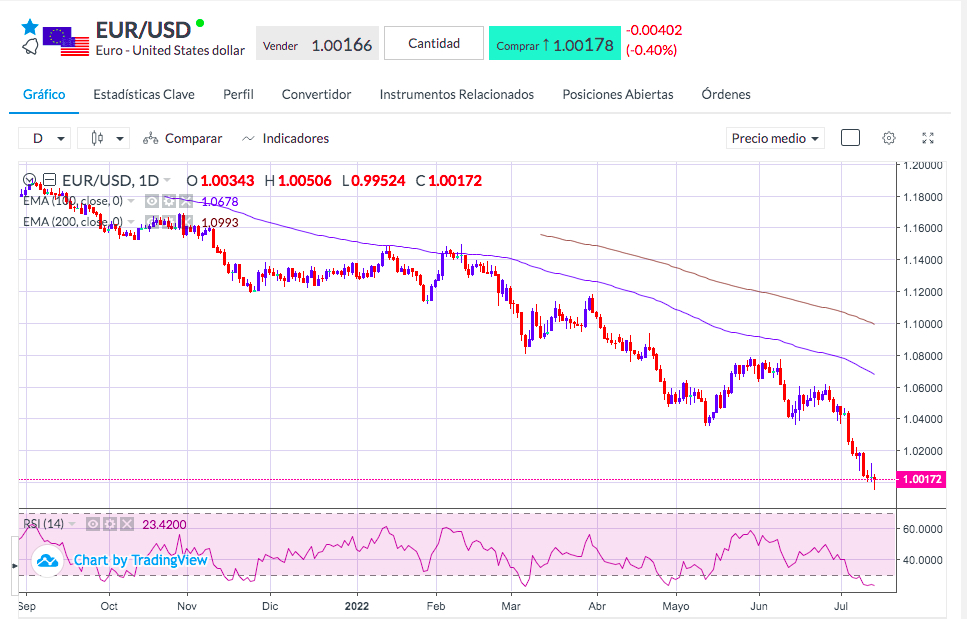The height and width of the screenshot is (619, 967).
Task: Click the TradingView cloud logo icon
Action: (x=47, y=561)
